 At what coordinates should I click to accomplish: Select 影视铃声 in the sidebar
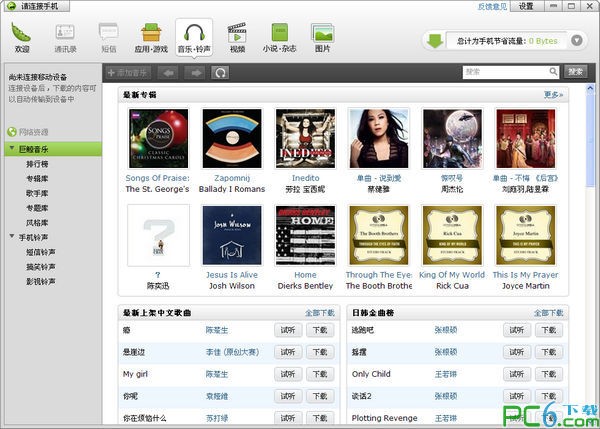[x=41, y=282]
